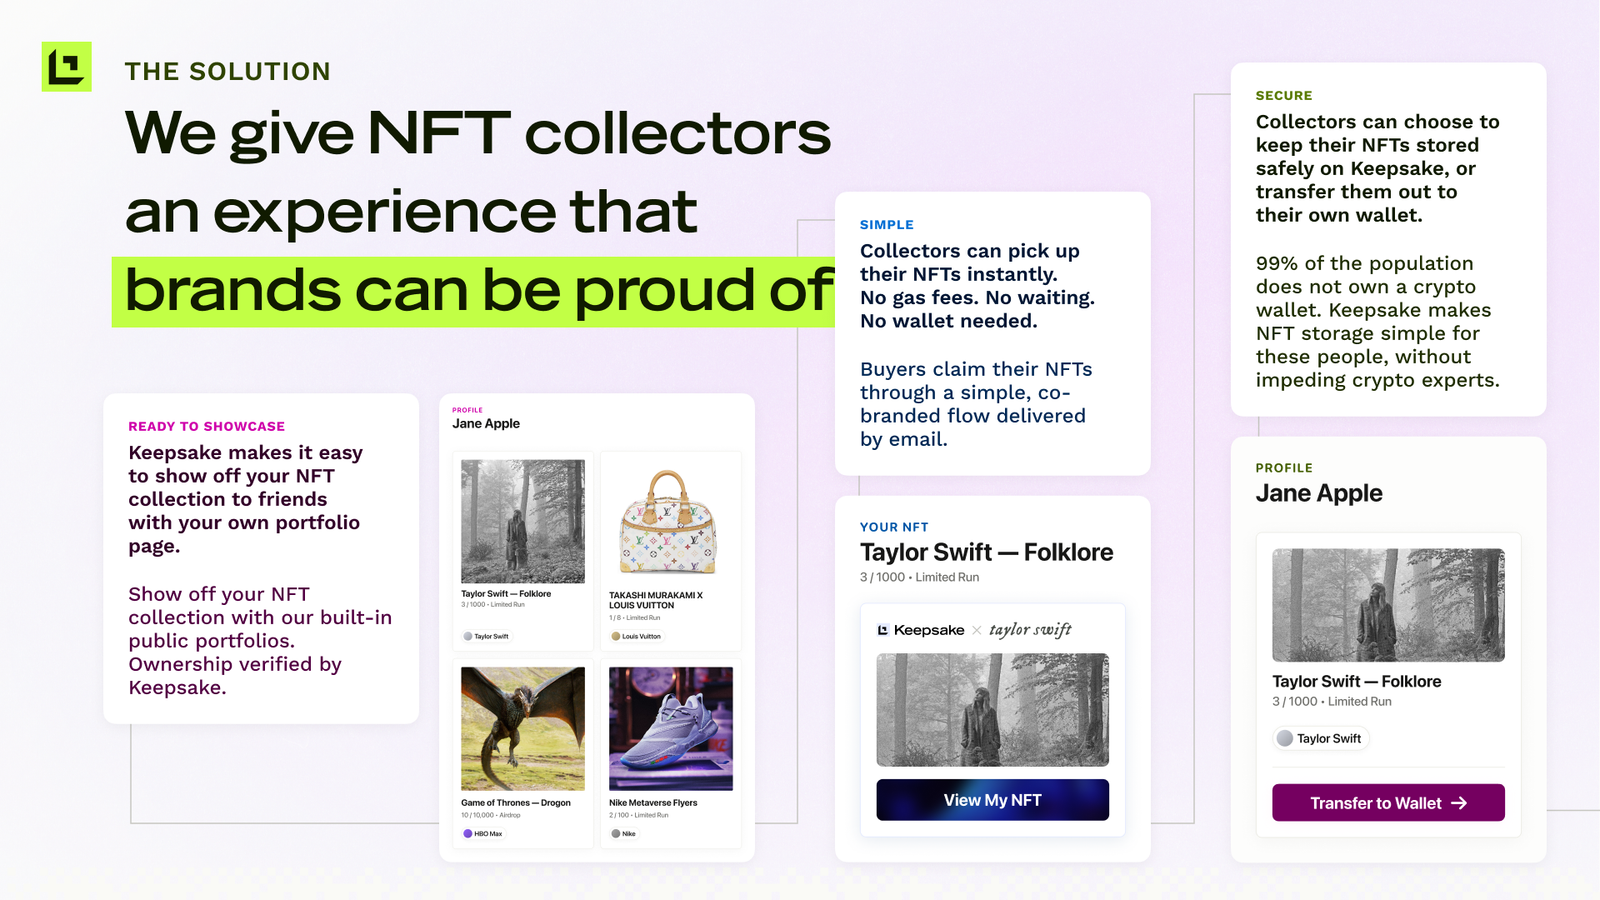Open the Nike Metaverse Flyers sneaker thumbnail
This screenshot has height=900, width=1600.
[671, 729]
